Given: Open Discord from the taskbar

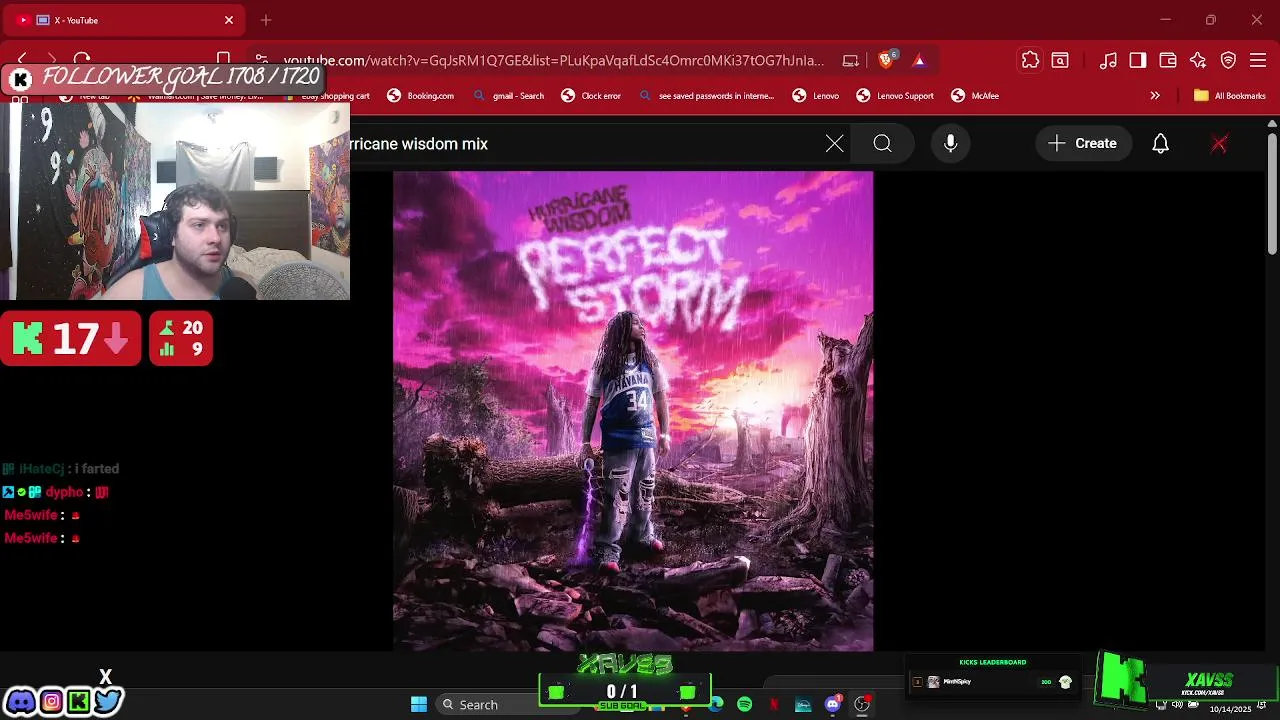Looking at the screenshot, I should click(x=832, y=704).
